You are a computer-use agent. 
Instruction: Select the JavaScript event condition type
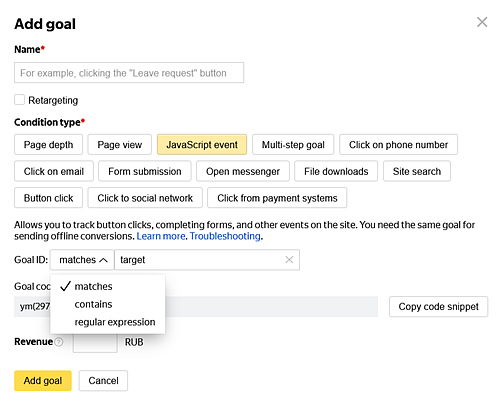coord(202,145)
